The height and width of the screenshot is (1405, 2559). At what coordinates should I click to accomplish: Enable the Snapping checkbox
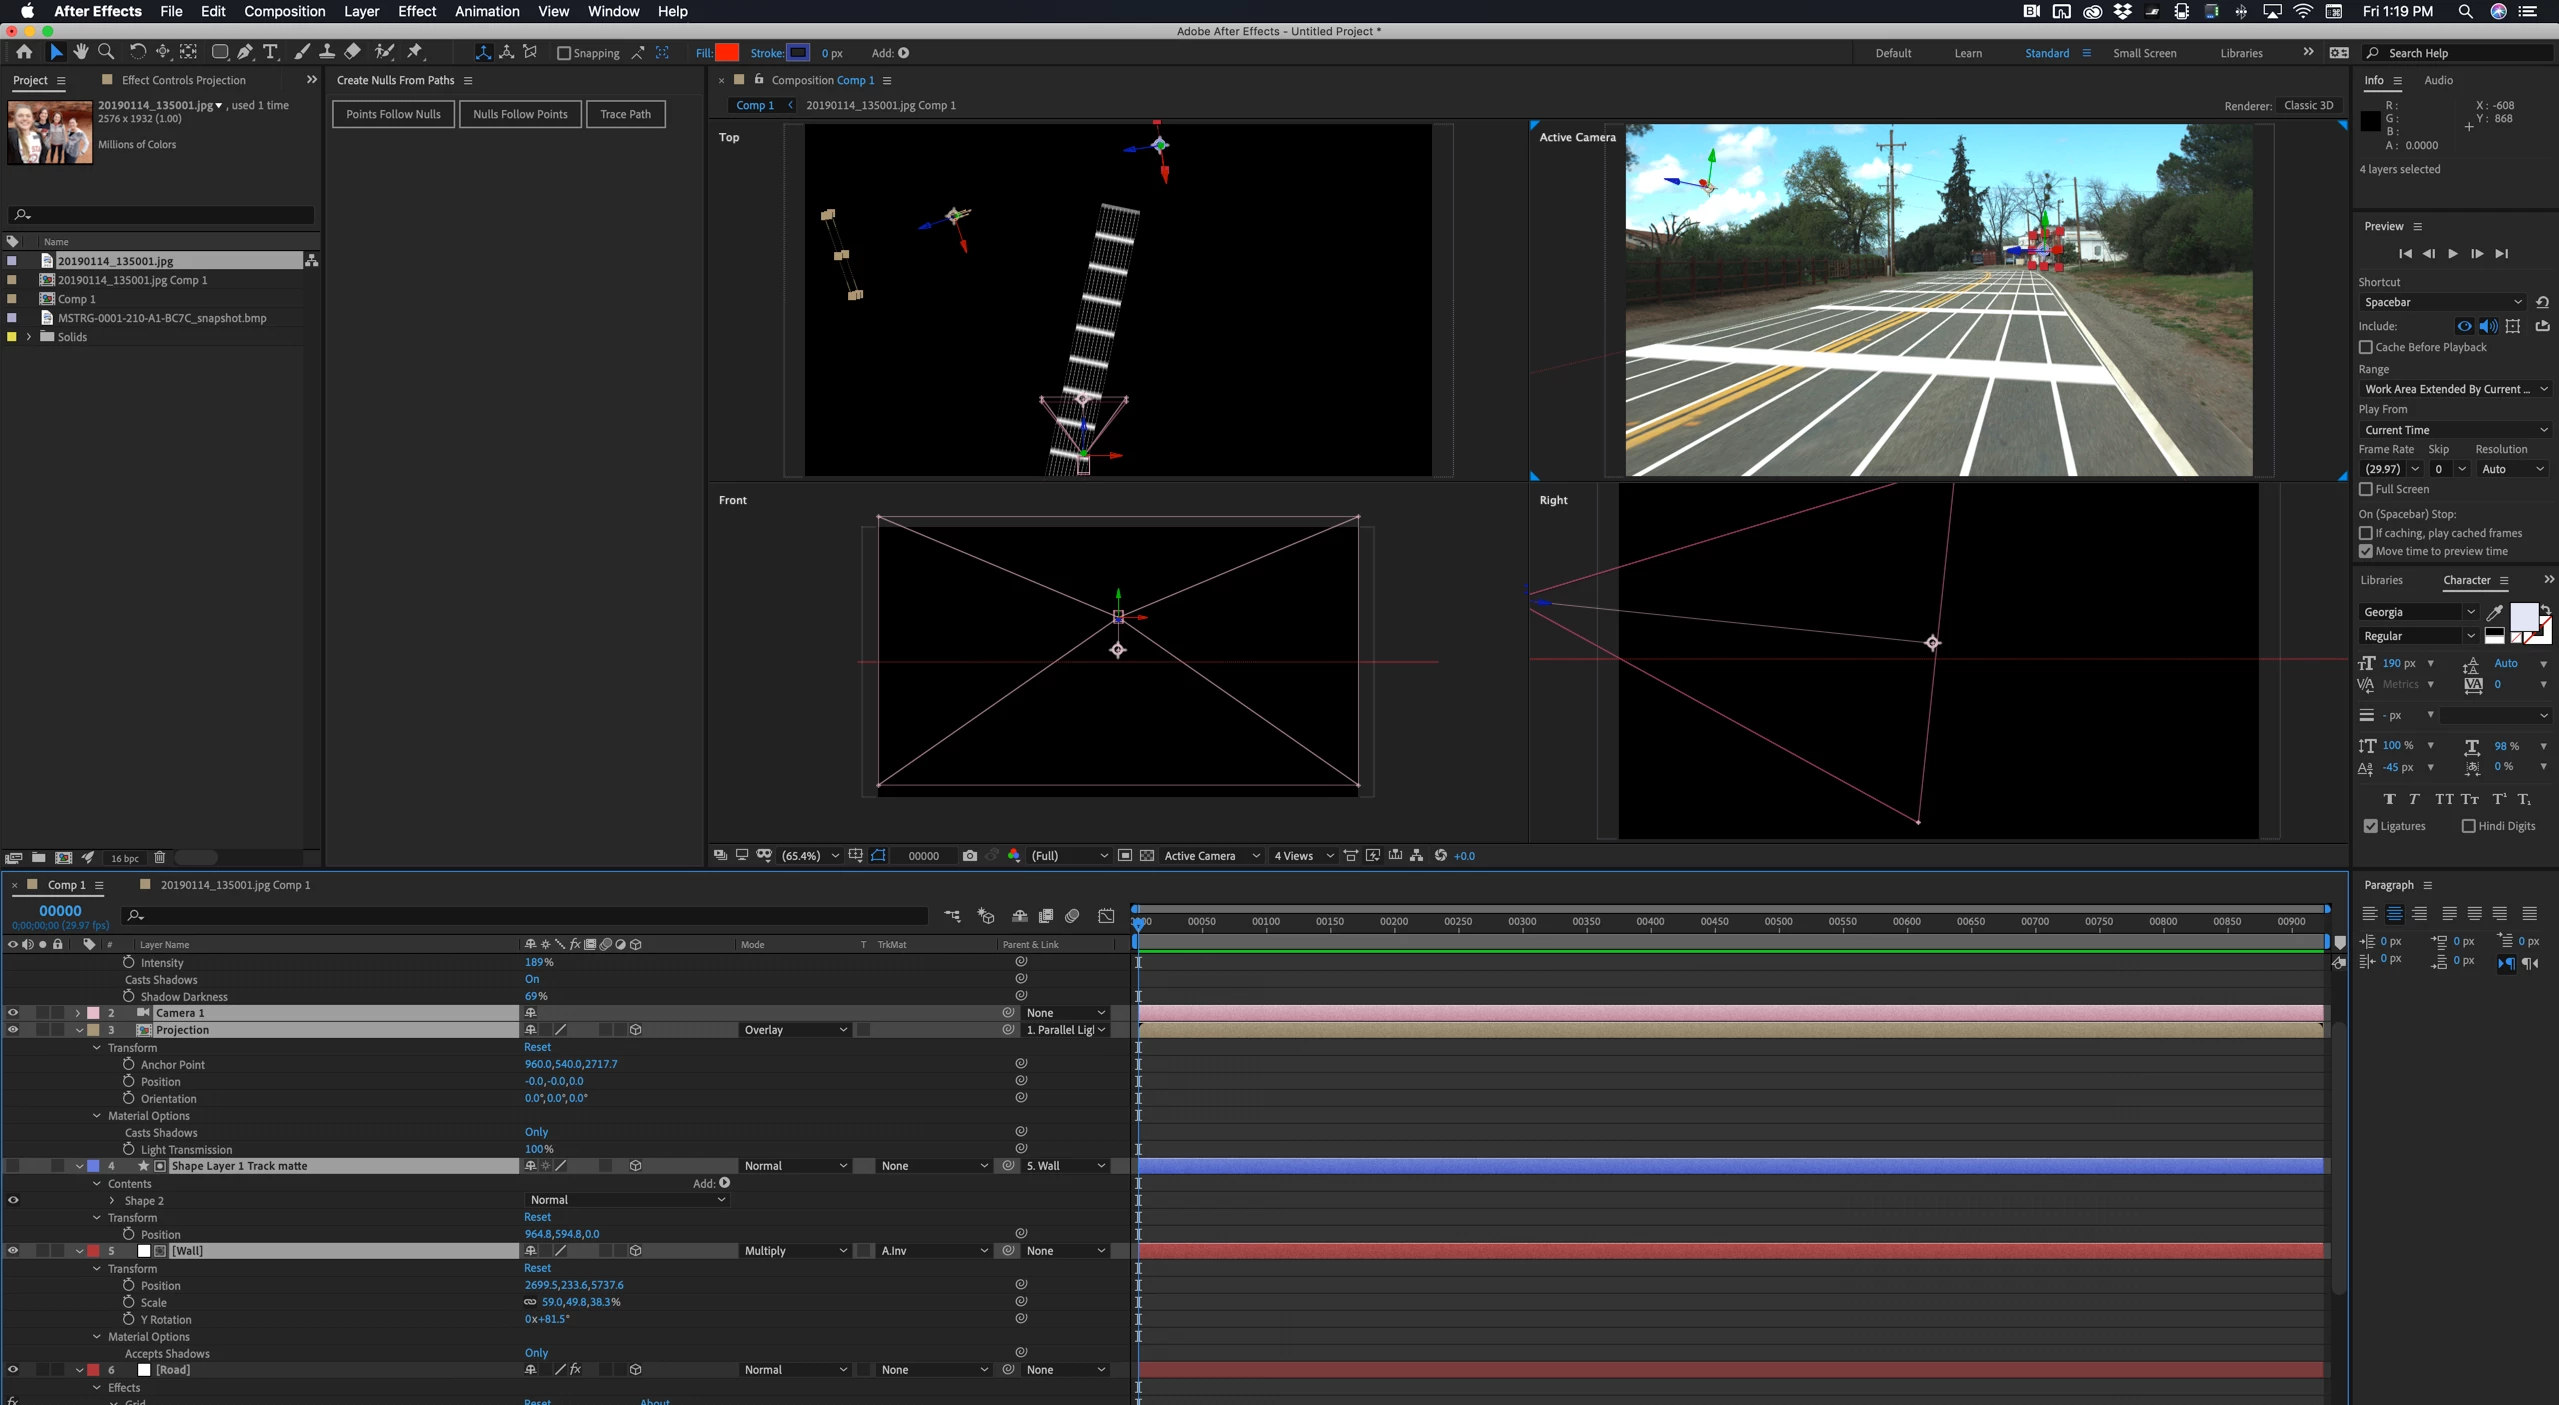click(x=564, y=53)
